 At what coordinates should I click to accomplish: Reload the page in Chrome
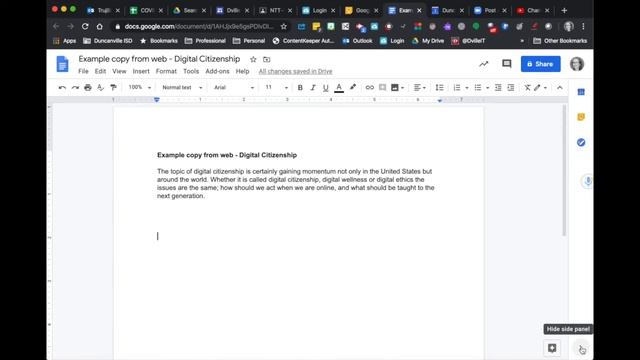(x=85, y=27)
